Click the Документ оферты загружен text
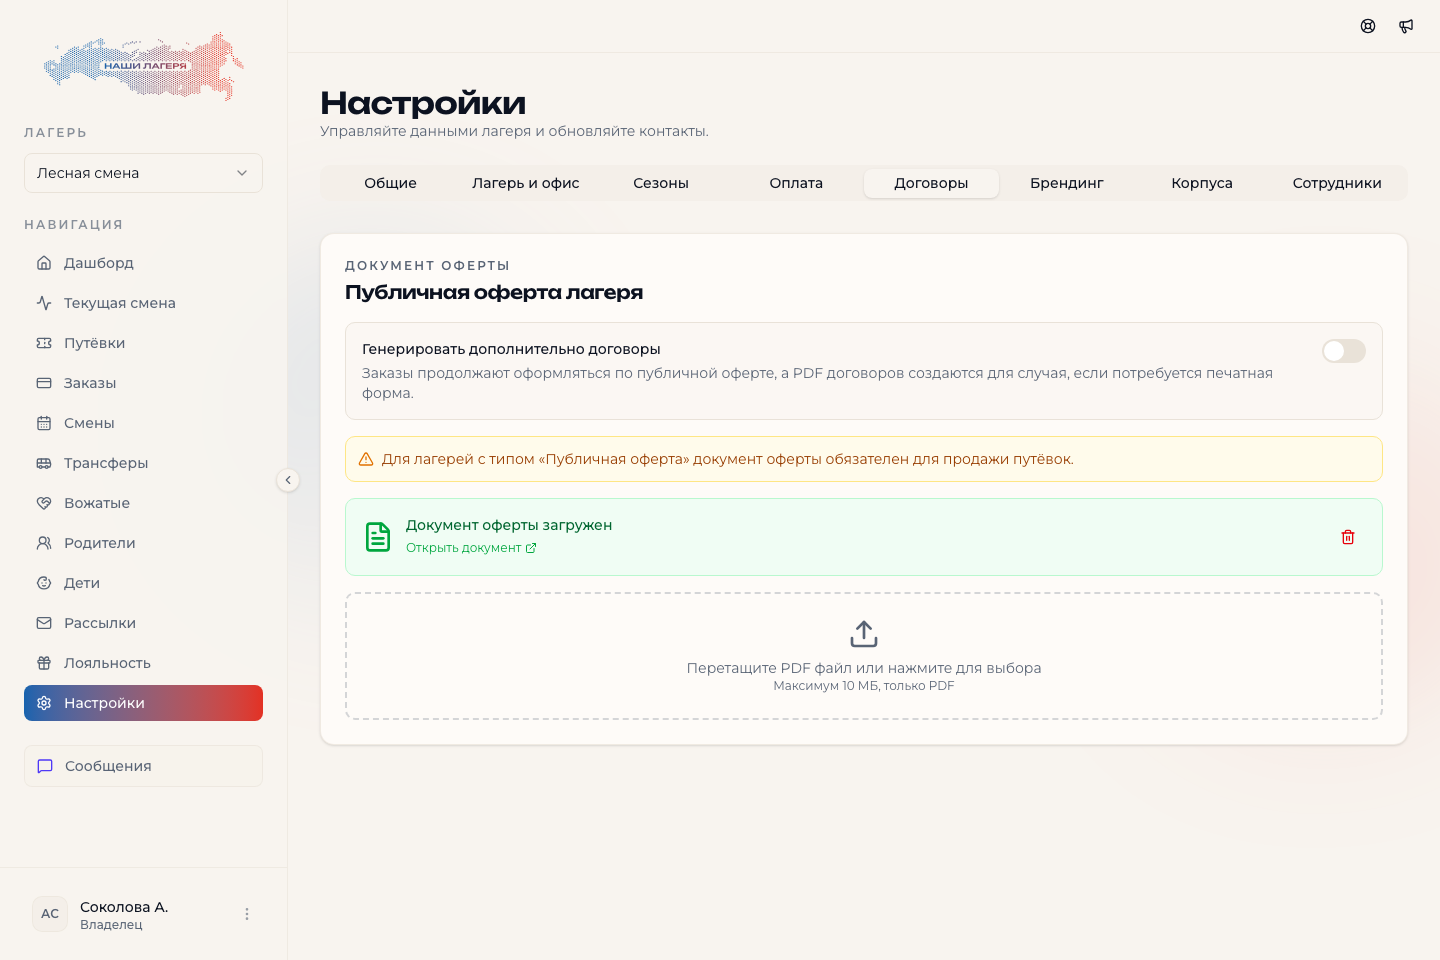Screen dimensions: 1440x960 point(509,525)
